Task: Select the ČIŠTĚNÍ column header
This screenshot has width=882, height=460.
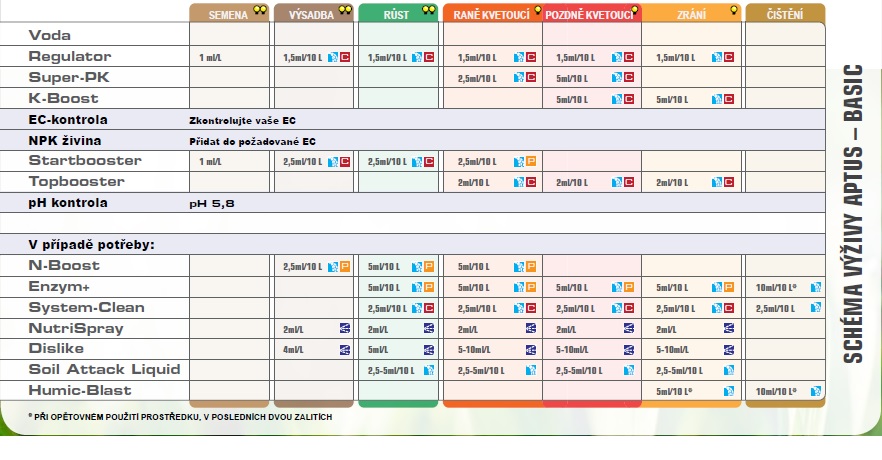Action: point(785,13)
